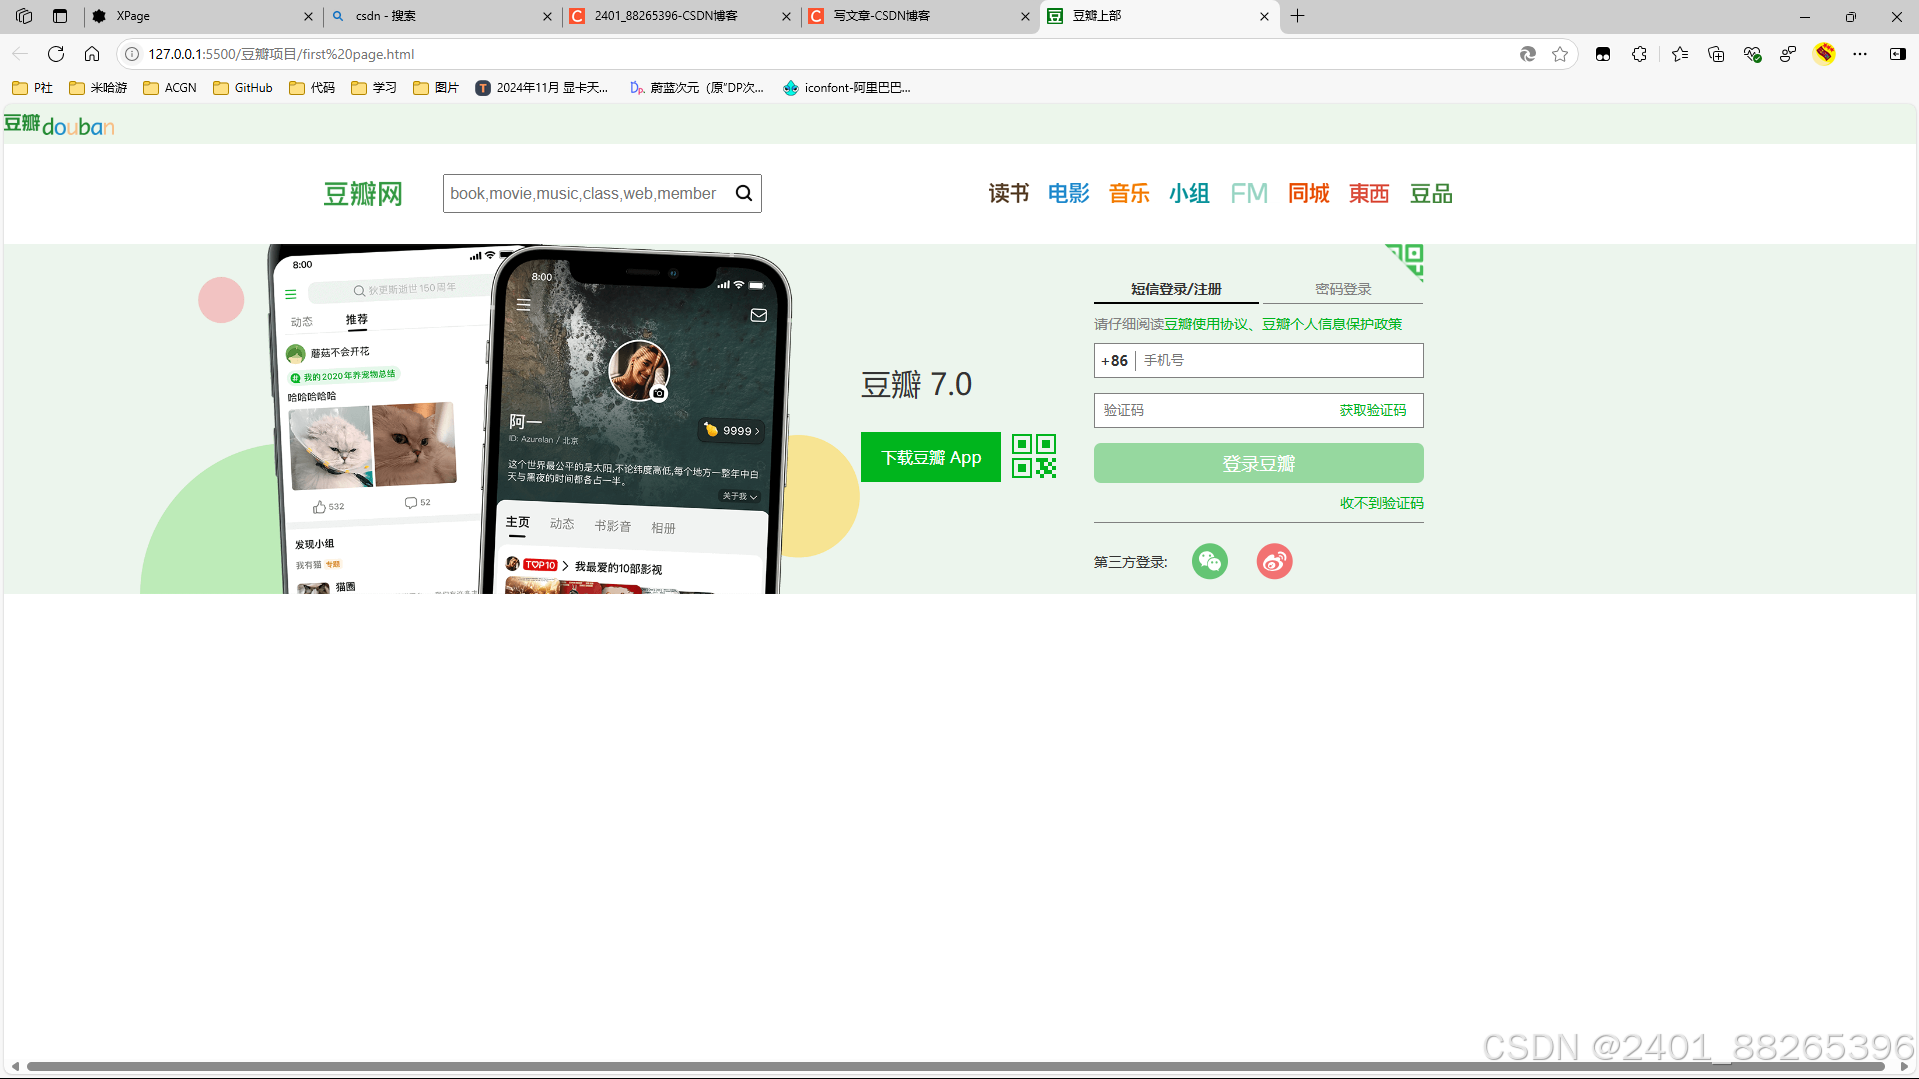The height and width of the screenshot is (1079, 1919).
Task: Click the 下载豆瓣 App button
Action: coord(930,457)
